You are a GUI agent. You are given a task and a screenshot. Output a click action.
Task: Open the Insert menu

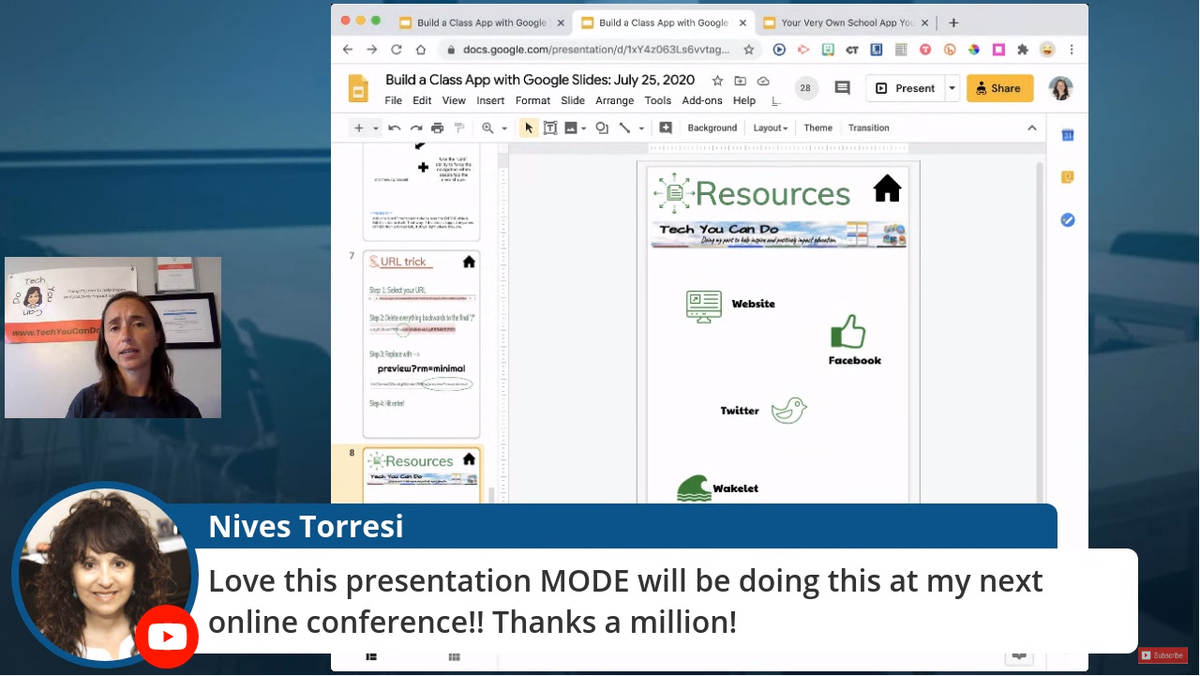click(x=490, y=101)
